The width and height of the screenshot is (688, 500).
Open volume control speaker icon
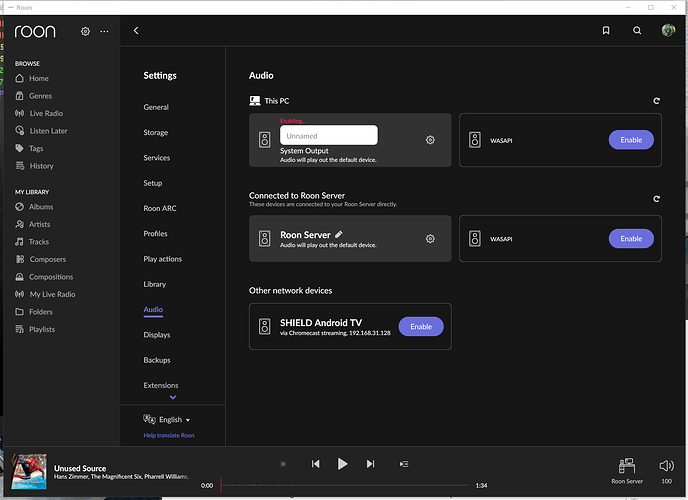[x=666, y=466]
